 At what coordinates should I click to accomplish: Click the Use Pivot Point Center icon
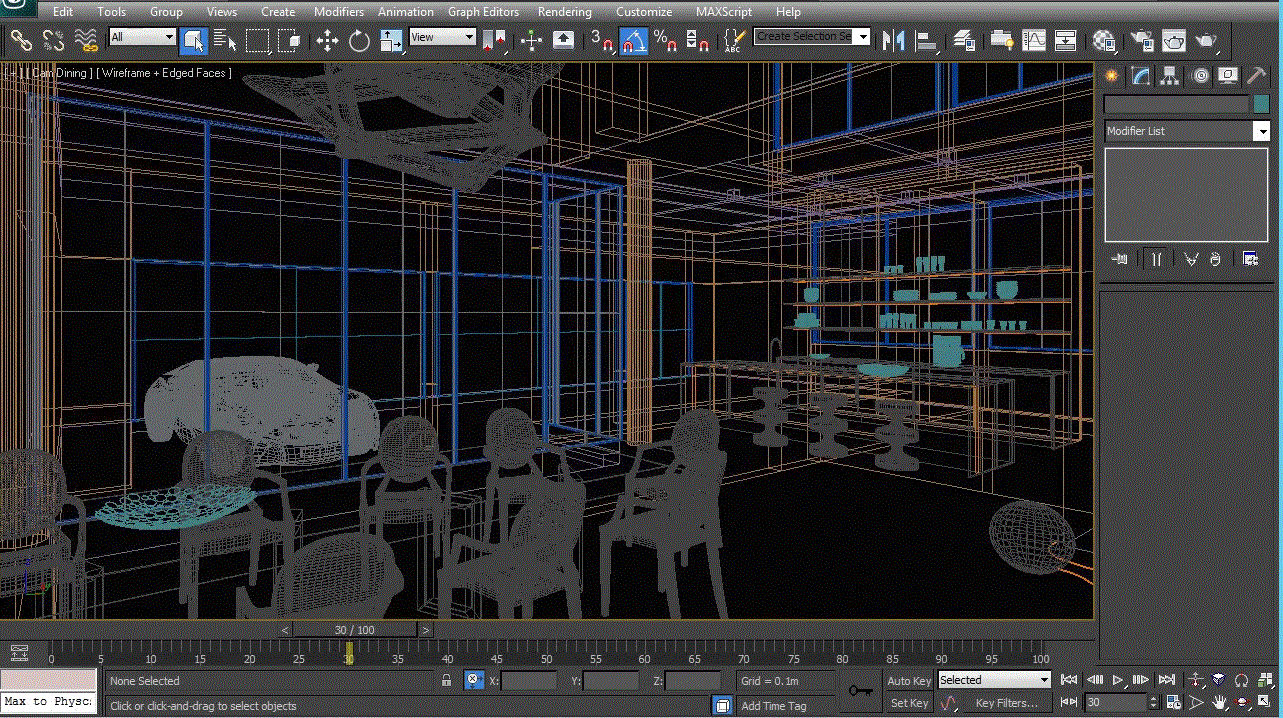tap(494, 40)
